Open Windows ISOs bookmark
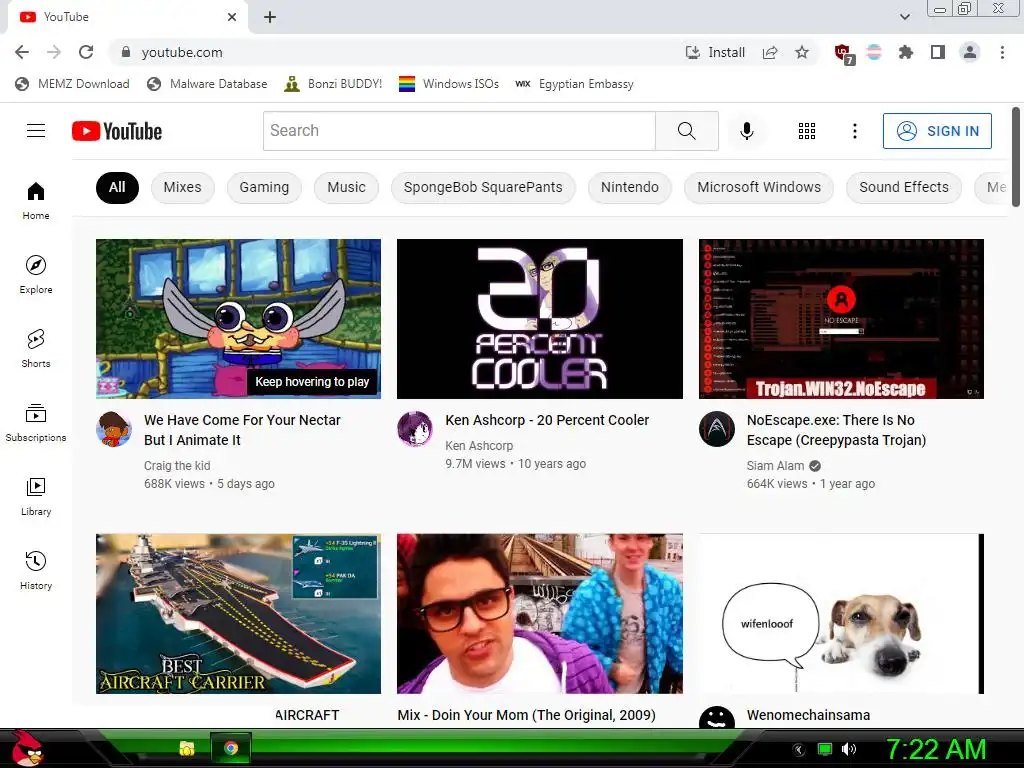 (x=449, y=84)
